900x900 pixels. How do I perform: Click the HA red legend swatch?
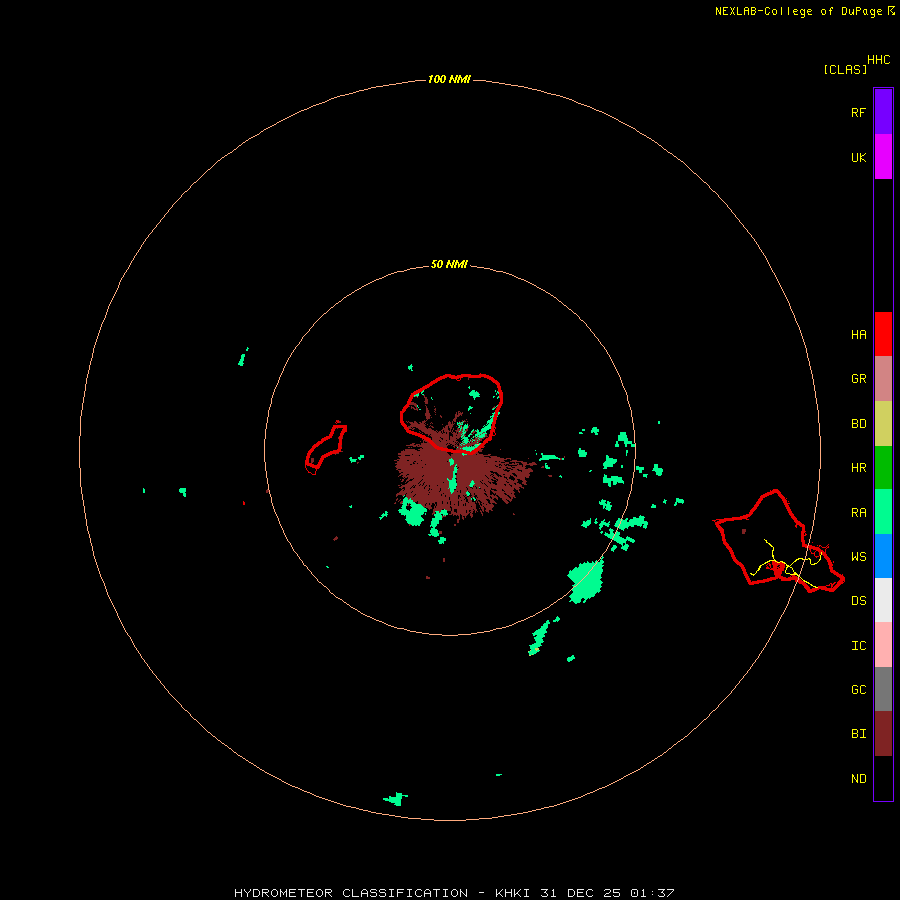[883, 334]
